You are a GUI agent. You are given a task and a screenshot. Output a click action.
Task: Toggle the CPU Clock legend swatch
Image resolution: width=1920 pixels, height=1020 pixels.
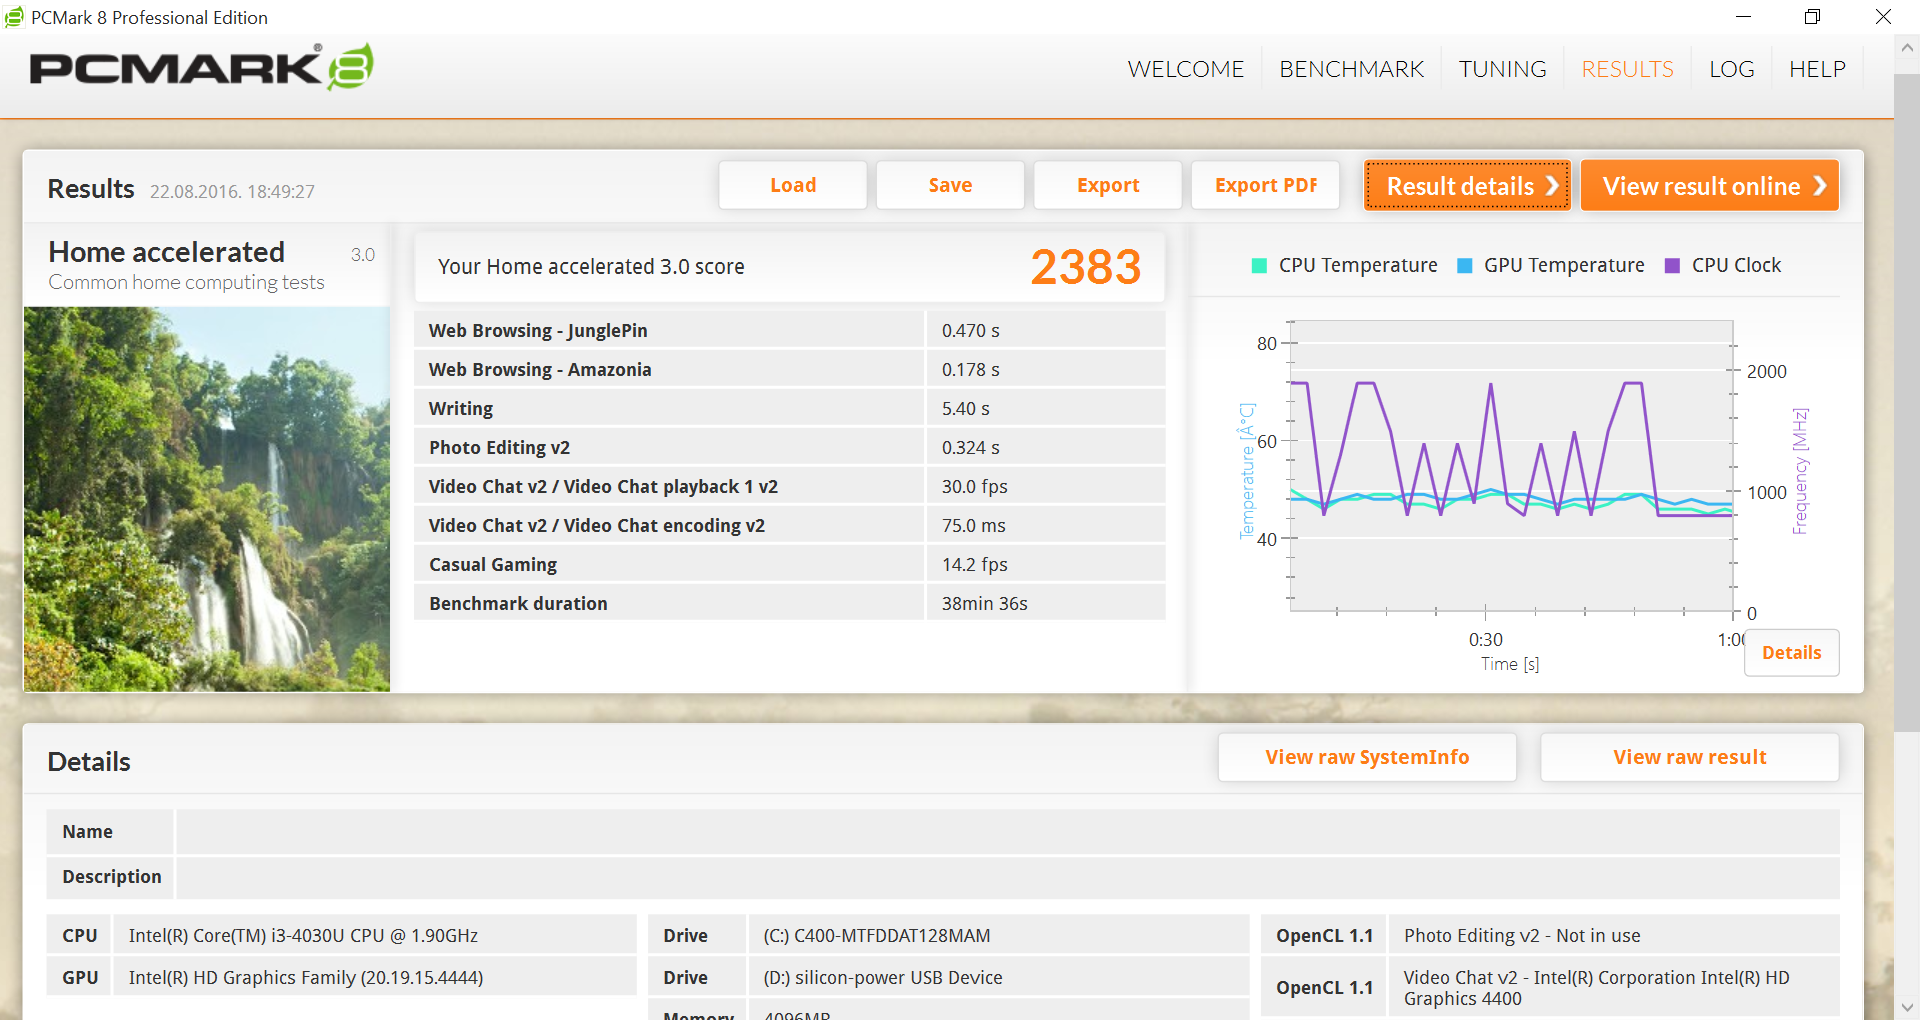(x=1672, y=266)
